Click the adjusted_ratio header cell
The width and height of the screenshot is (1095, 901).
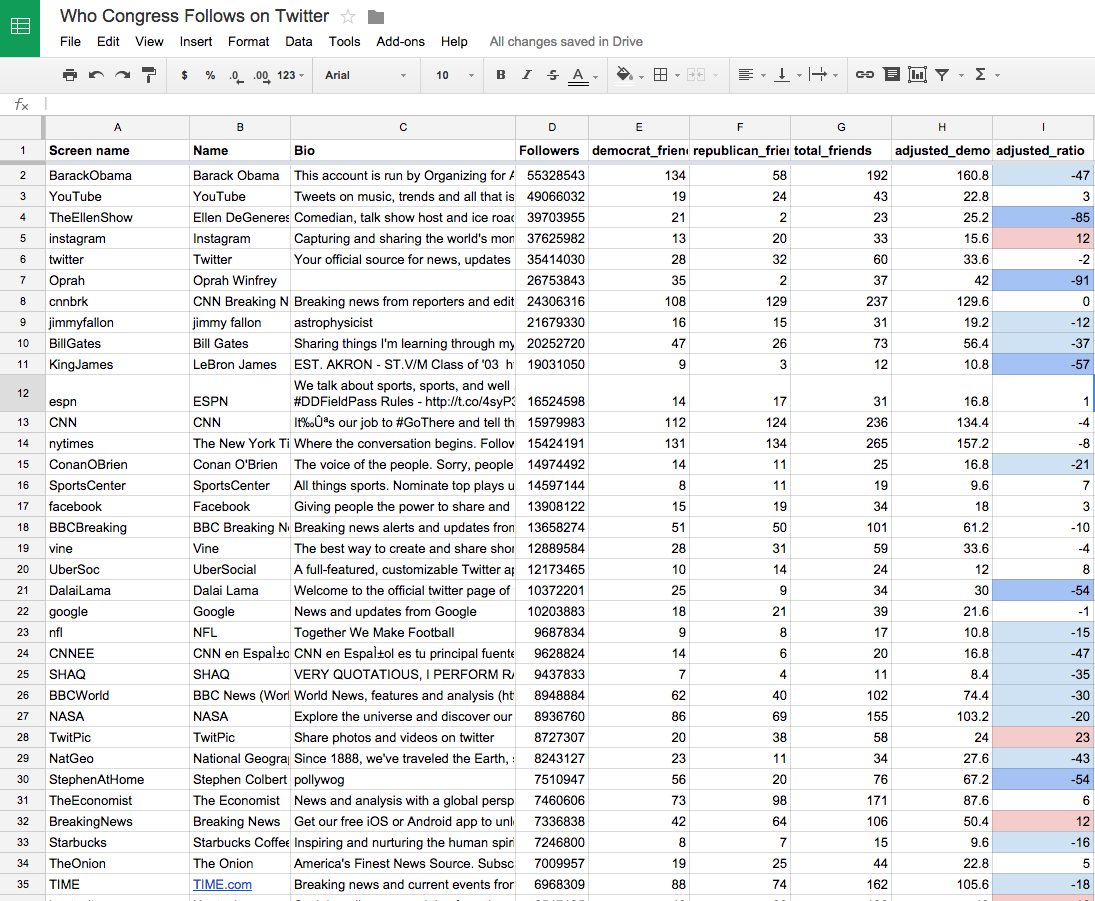tap(1043, 150)
